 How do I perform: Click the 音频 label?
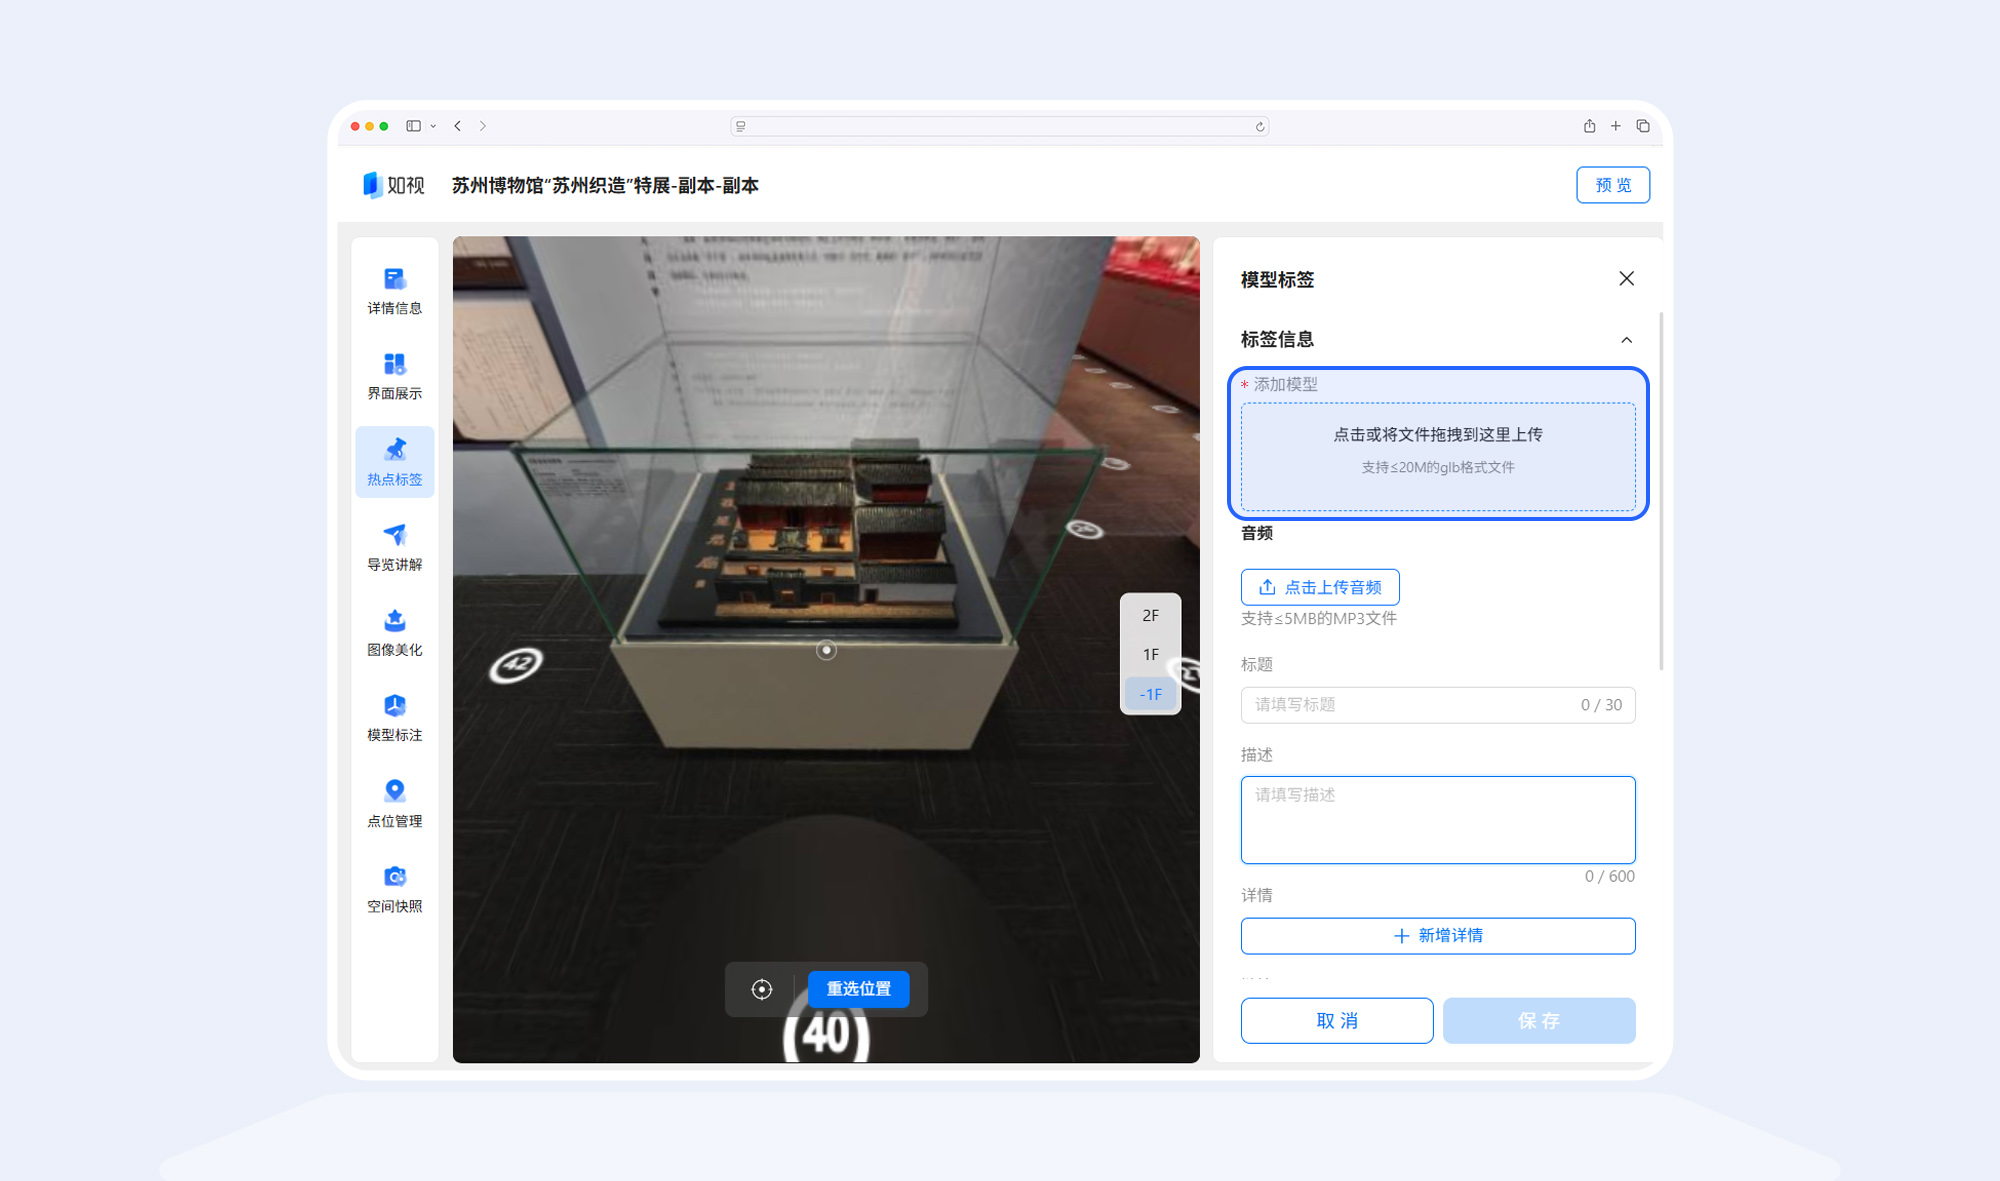point(1257,533)
